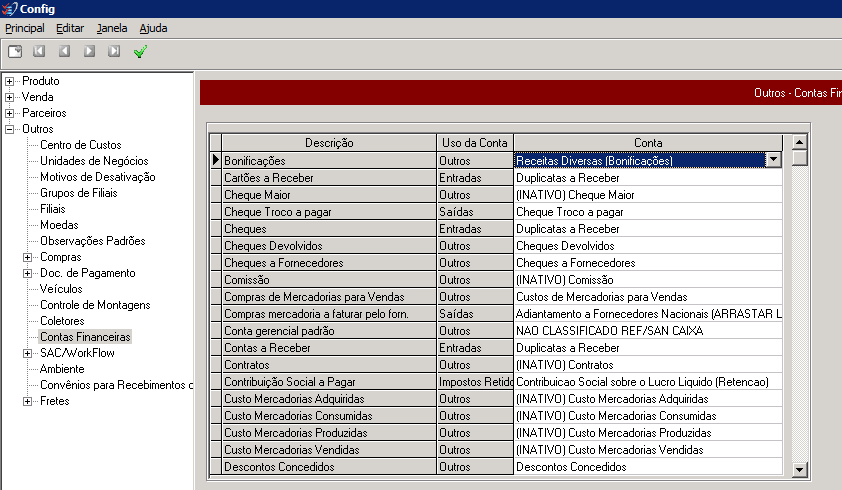The image size is (842, 490).
Task: Click the Cheques Devolvidos description cell
Action: 329,246
